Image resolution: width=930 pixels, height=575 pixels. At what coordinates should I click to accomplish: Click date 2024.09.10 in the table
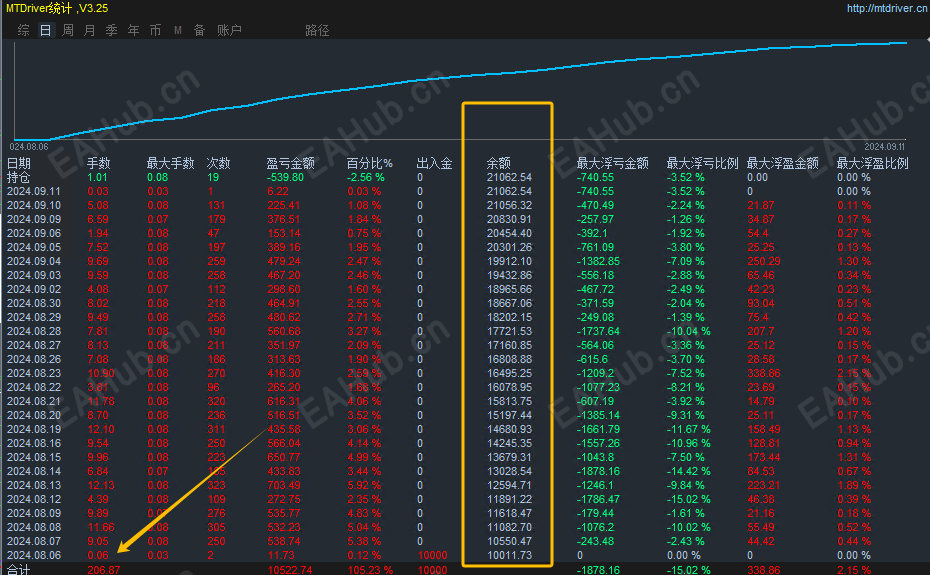[x=34, y=205]
